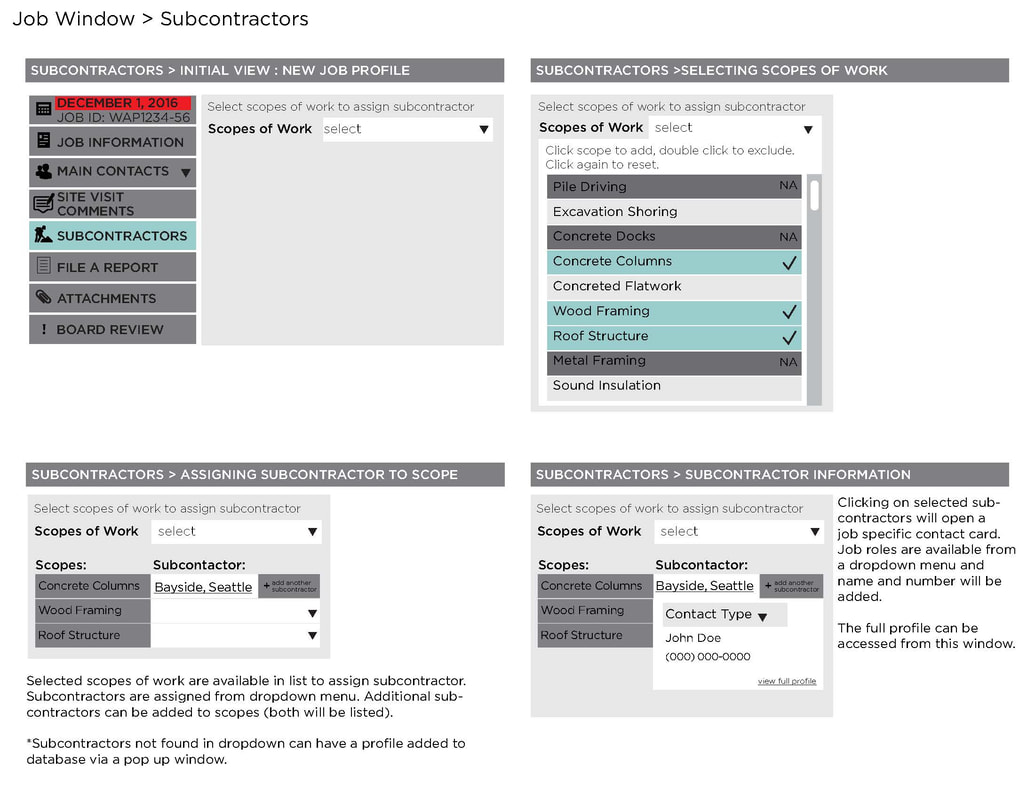Click the calendar icon beside the job date
Image resolution: width=1035 pixels, height=800 pixels.
tap(43, 110)
